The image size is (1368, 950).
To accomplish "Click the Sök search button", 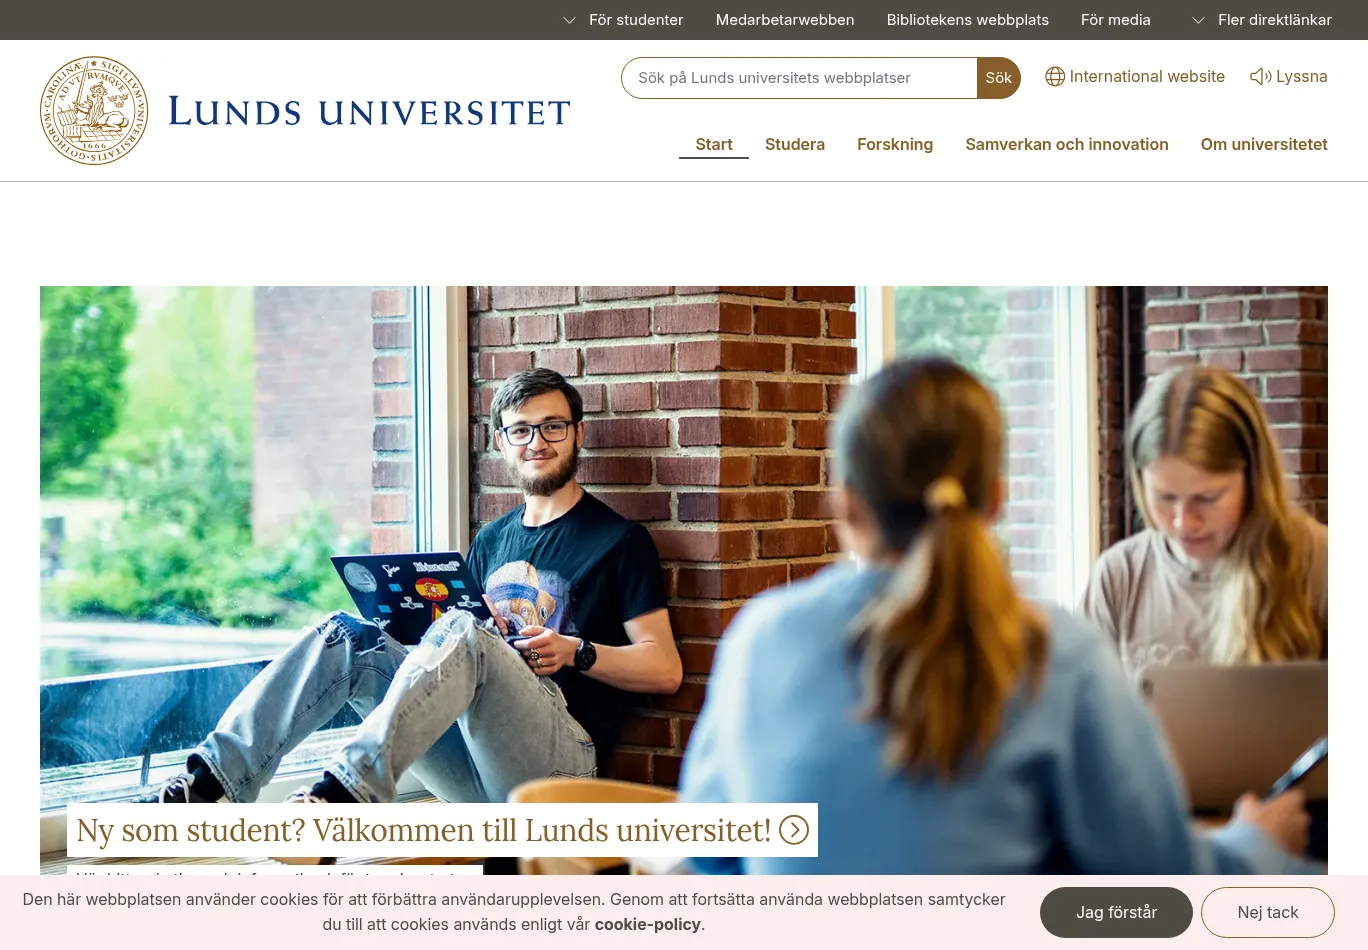I will point(999,78).
